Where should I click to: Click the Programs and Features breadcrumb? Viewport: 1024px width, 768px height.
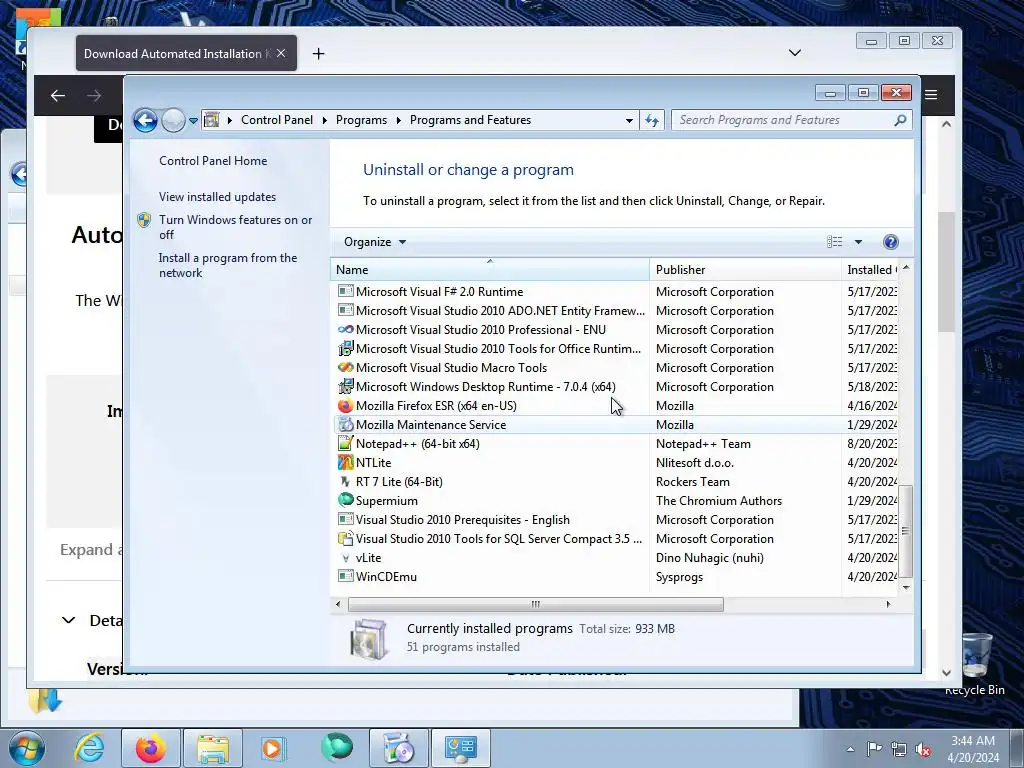[470, 120]
